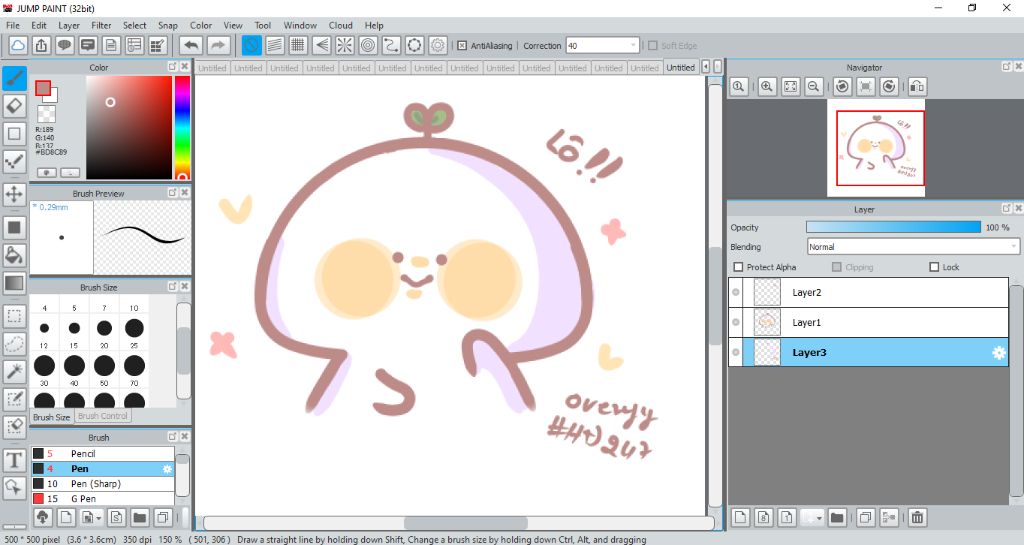Click the Redo arrow icon
1024x545 pixels.
[218, 46]
